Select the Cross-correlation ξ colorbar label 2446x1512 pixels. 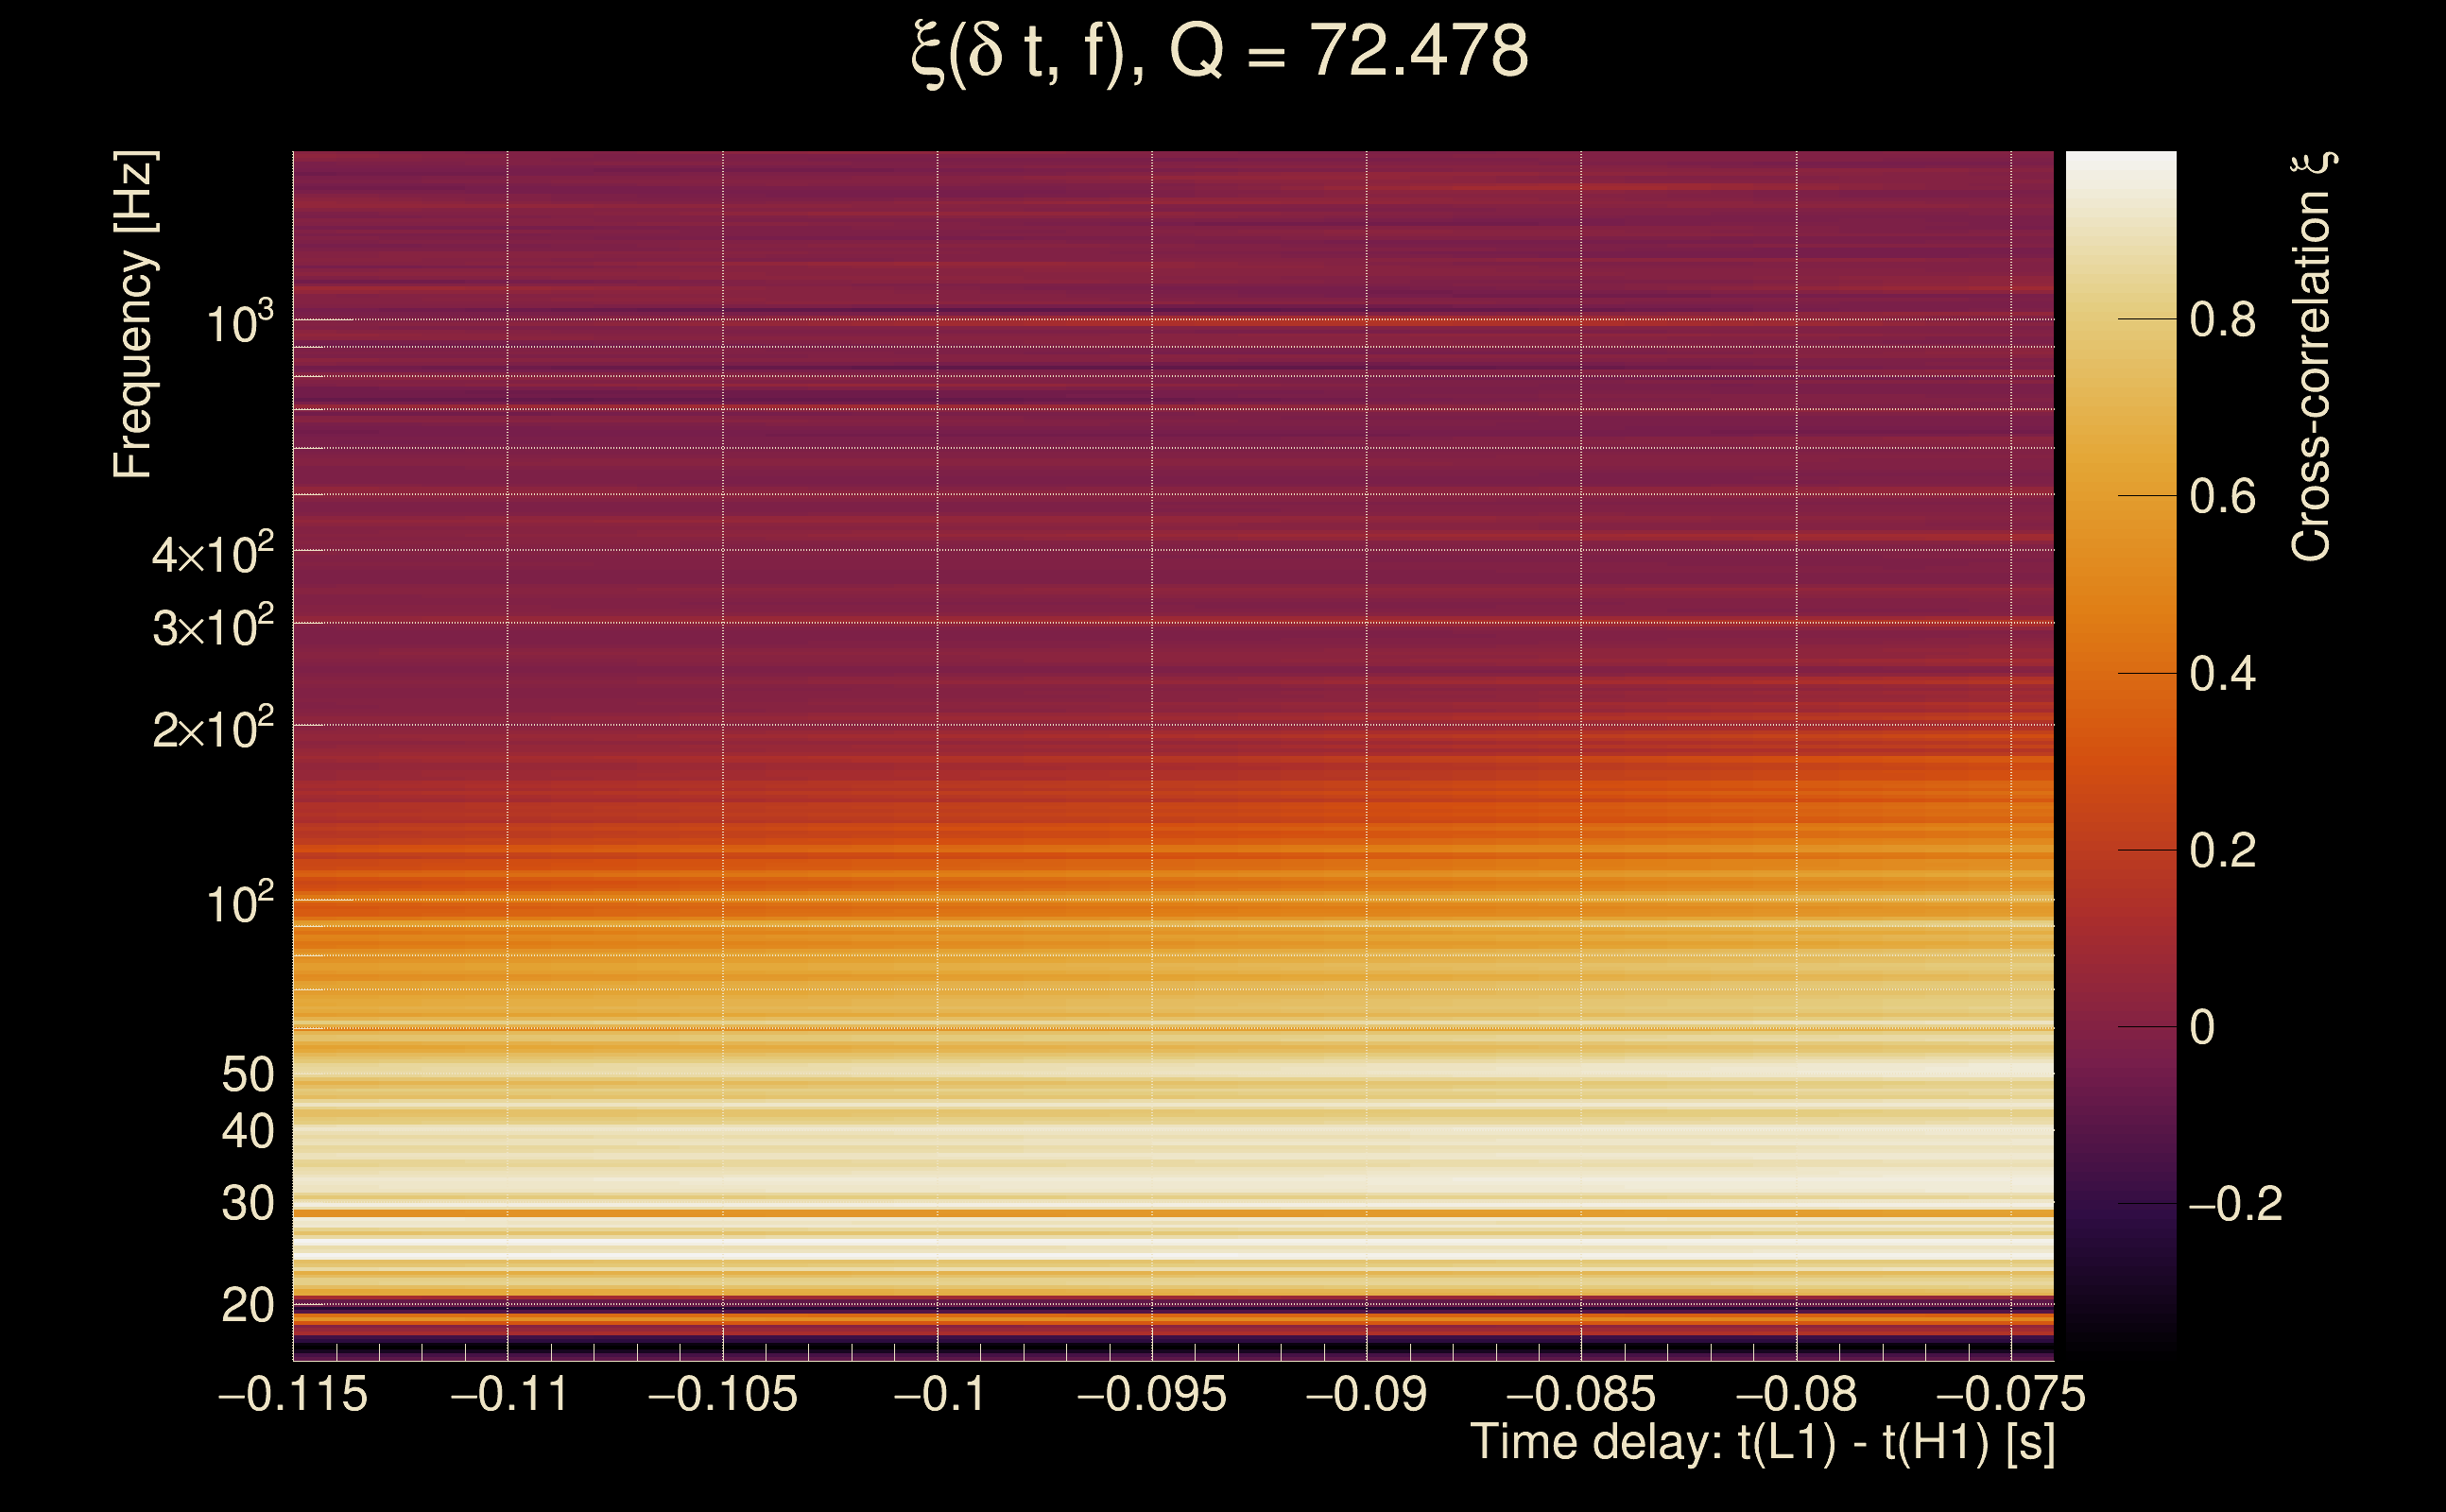tap(2312, 357)
